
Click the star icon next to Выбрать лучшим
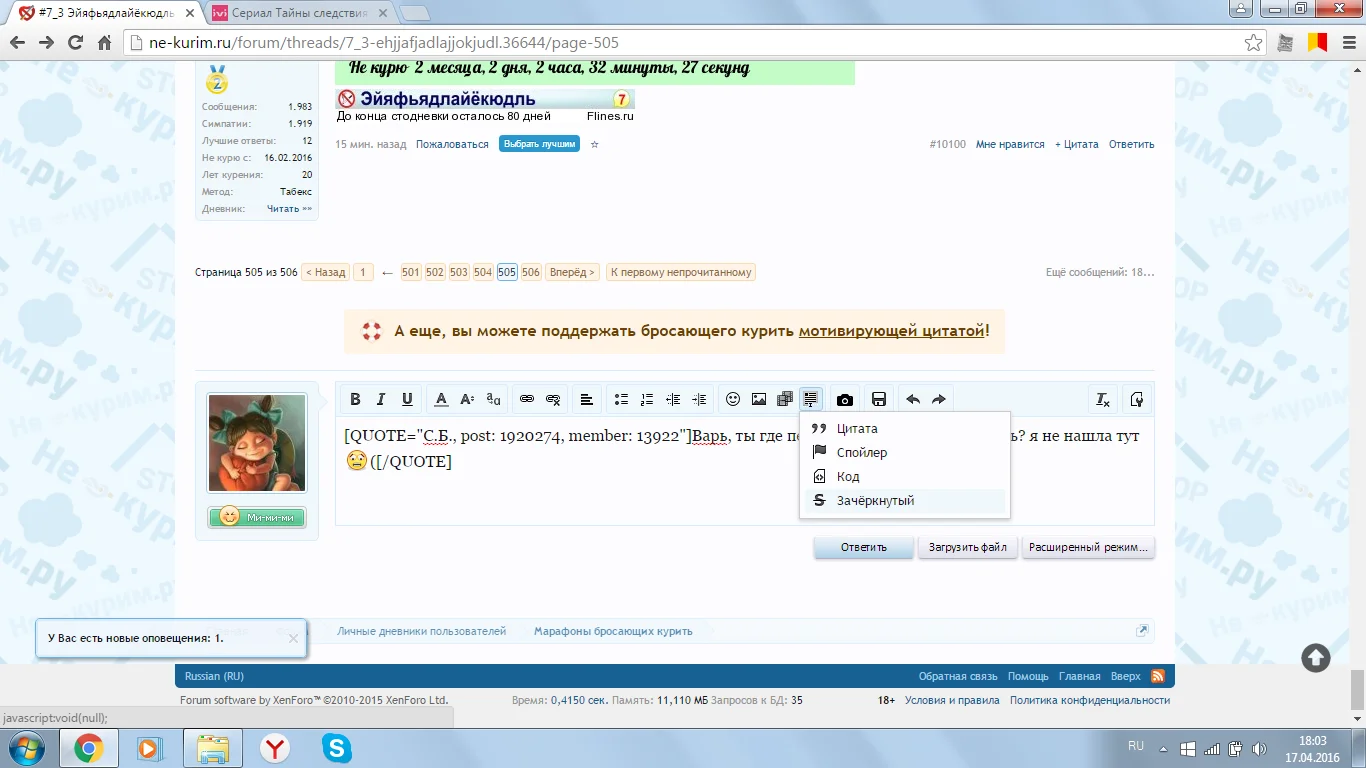coord(594,144)
